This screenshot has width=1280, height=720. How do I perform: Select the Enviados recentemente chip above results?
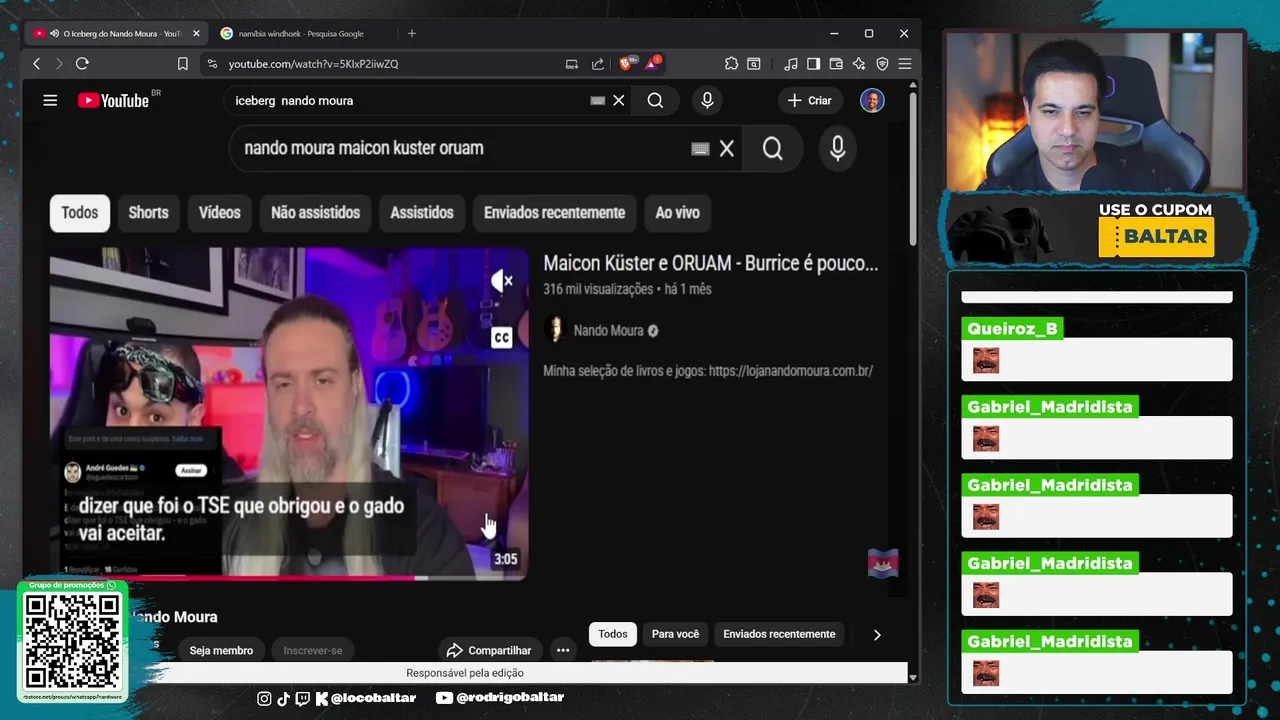[x=554, y=212]
